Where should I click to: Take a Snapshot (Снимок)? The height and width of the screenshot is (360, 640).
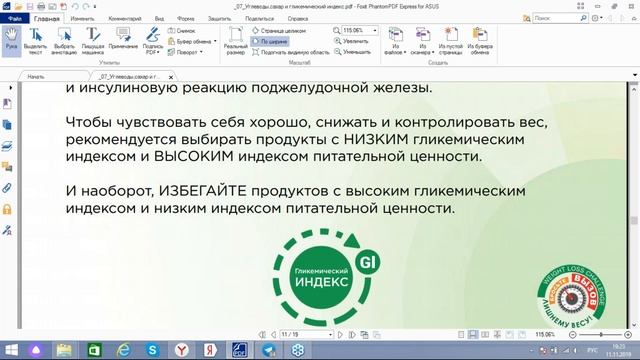182,31
